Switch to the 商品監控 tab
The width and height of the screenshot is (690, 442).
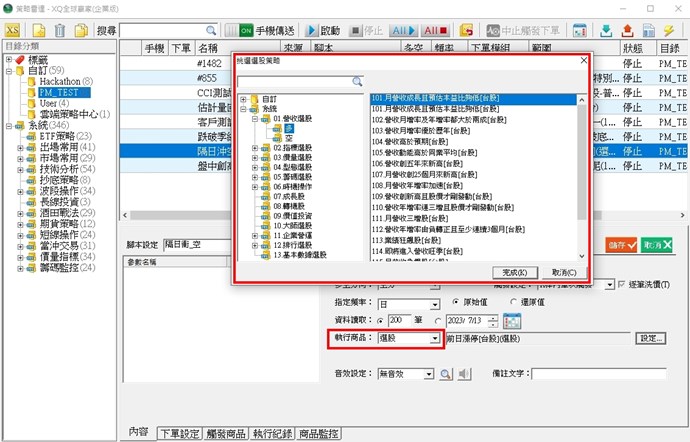[319, 434]
